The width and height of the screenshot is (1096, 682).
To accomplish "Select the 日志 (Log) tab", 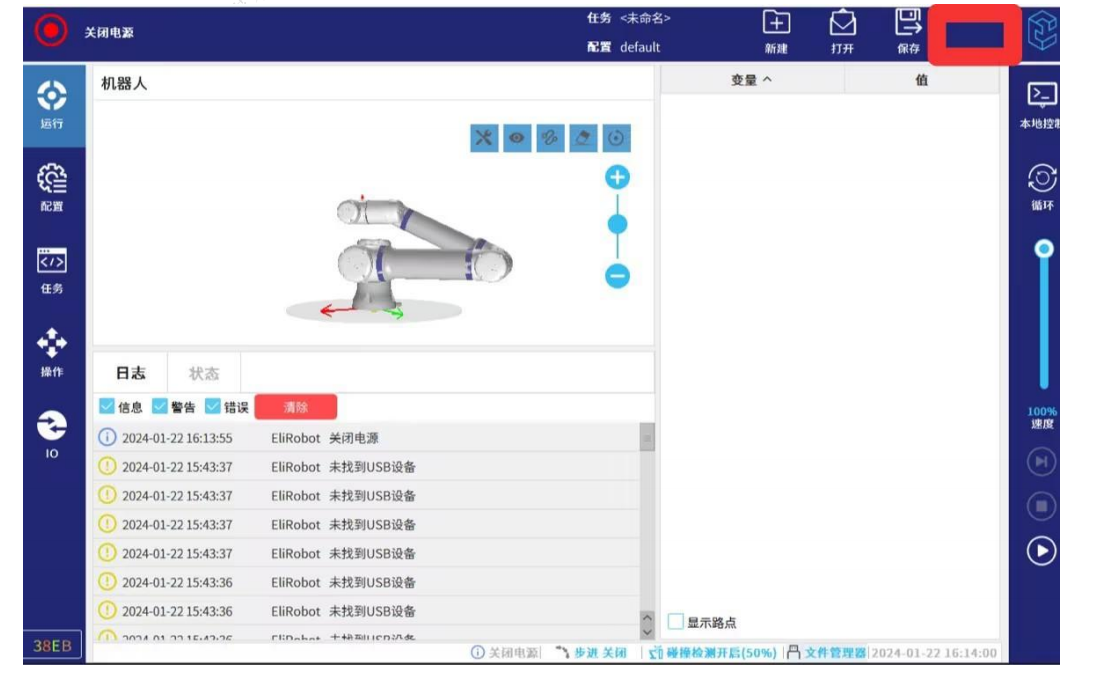I will tap(130, 373).
